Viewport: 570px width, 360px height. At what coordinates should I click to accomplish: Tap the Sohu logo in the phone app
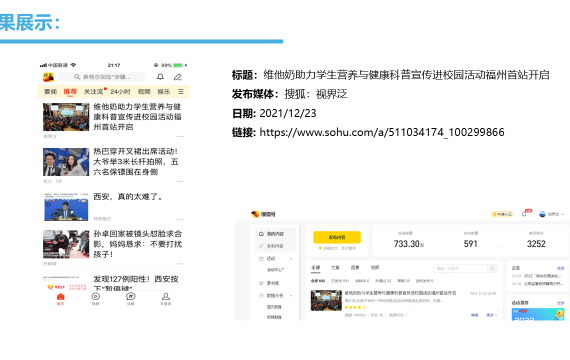point(48,77)
